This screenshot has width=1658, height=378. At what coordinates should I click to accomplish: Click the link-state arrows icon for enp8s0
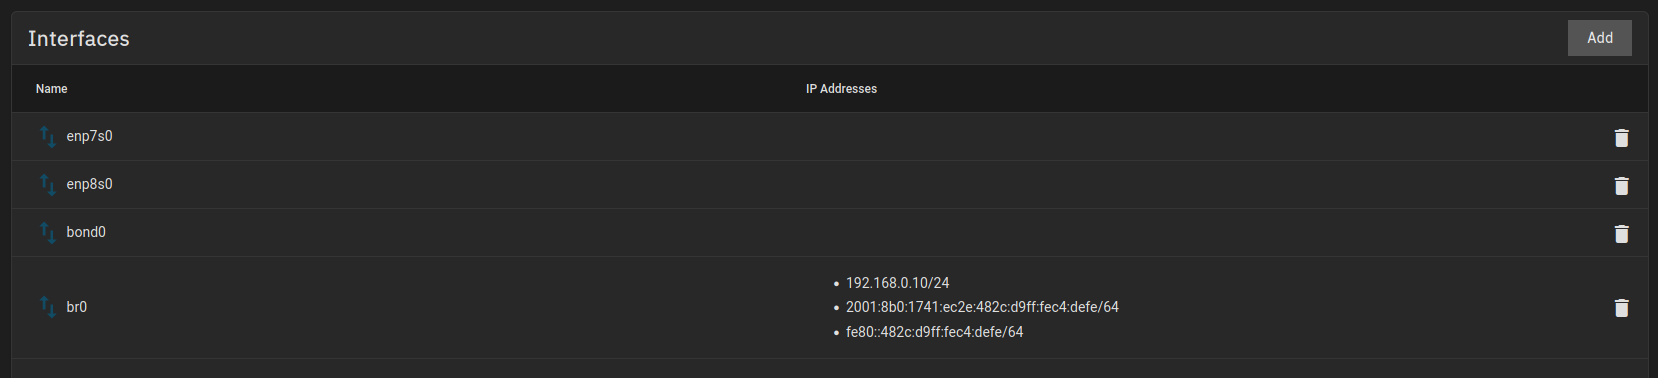(47, 184)
